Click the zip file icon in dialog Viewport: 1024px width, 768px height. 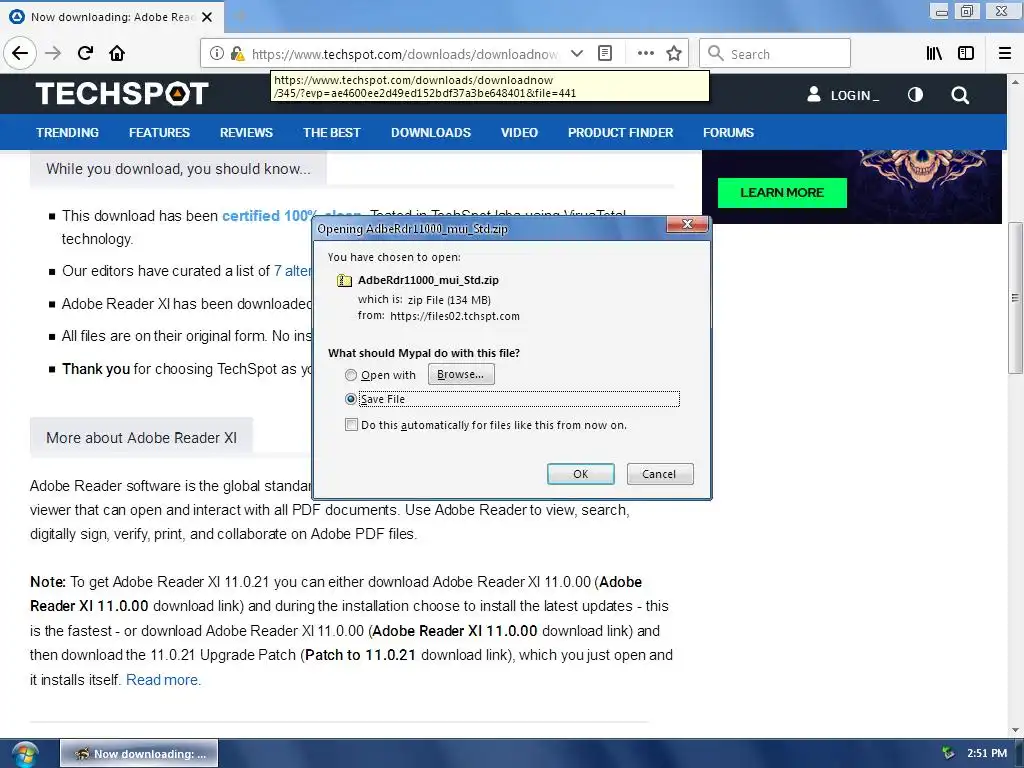pos(344,280)
